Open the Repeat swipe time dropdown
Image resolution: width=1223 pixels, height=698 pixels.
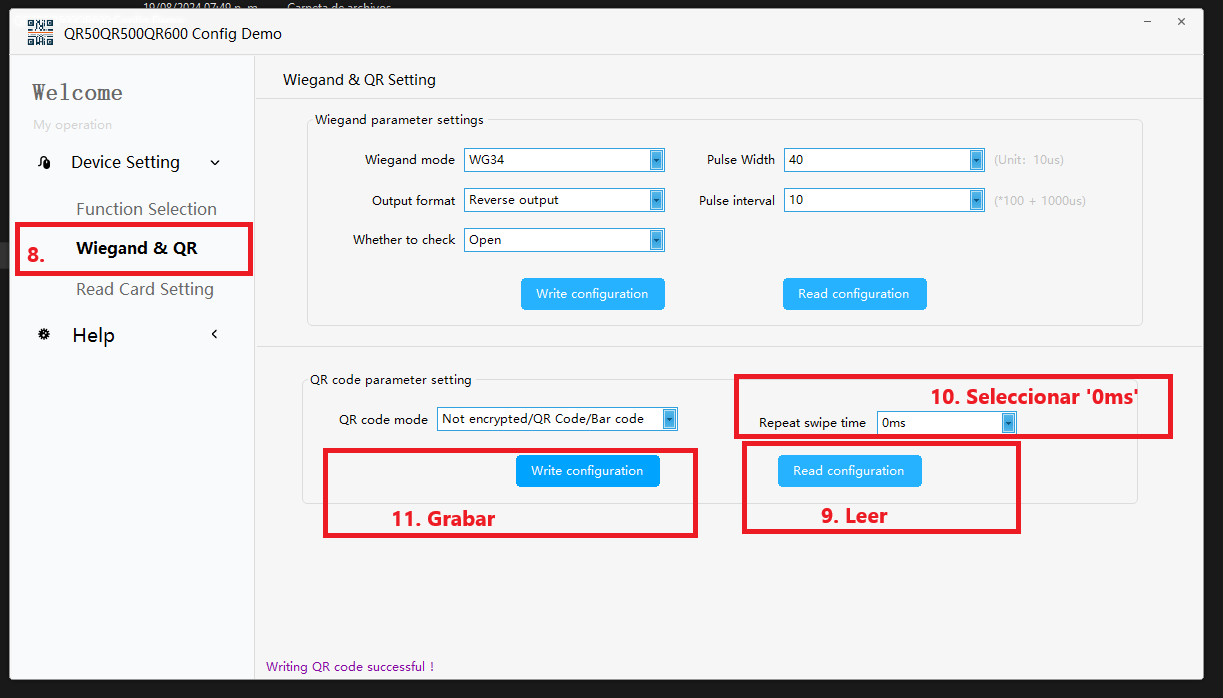(1008, 423)
